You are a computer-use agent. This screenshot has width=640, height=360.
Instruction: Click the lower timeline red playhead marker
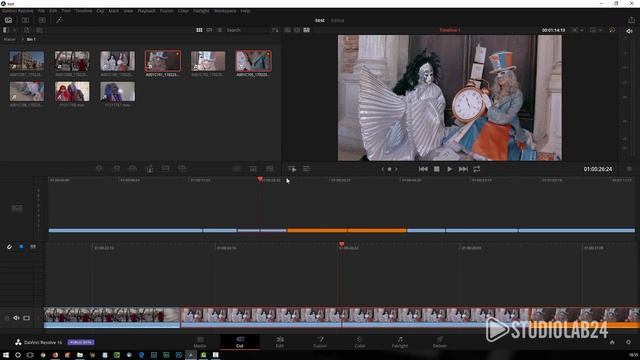pyautogui.click(x=341, y=244)
